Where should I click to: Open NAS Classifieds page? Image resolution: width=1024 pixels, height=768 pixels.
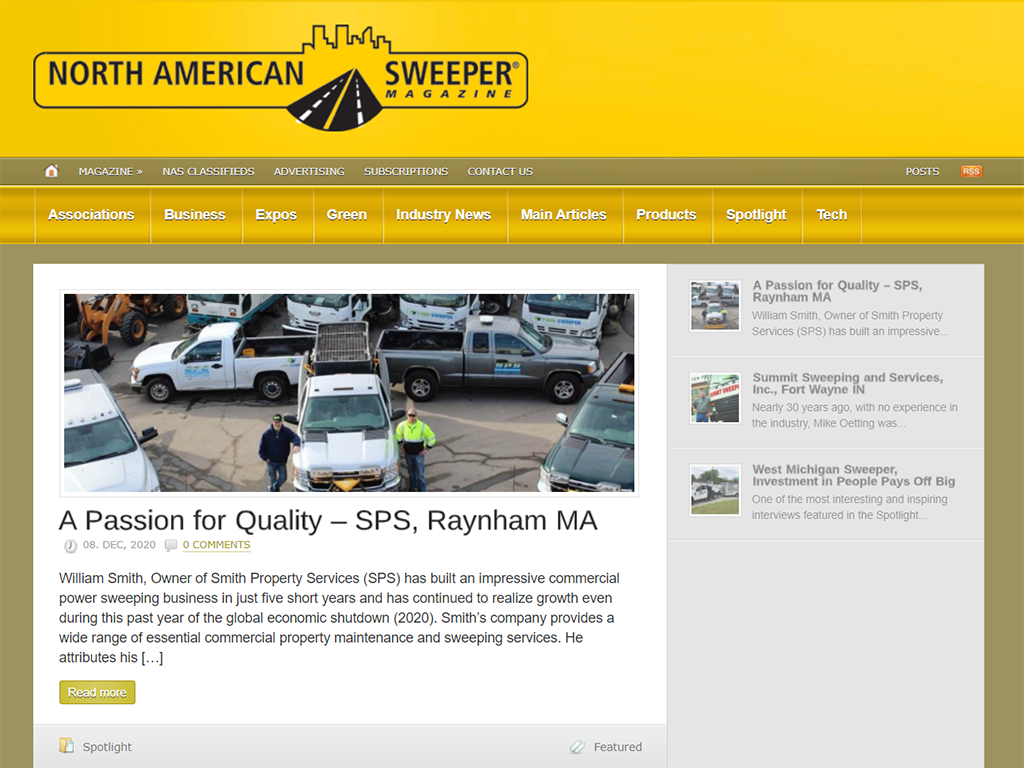click(208, 171)
